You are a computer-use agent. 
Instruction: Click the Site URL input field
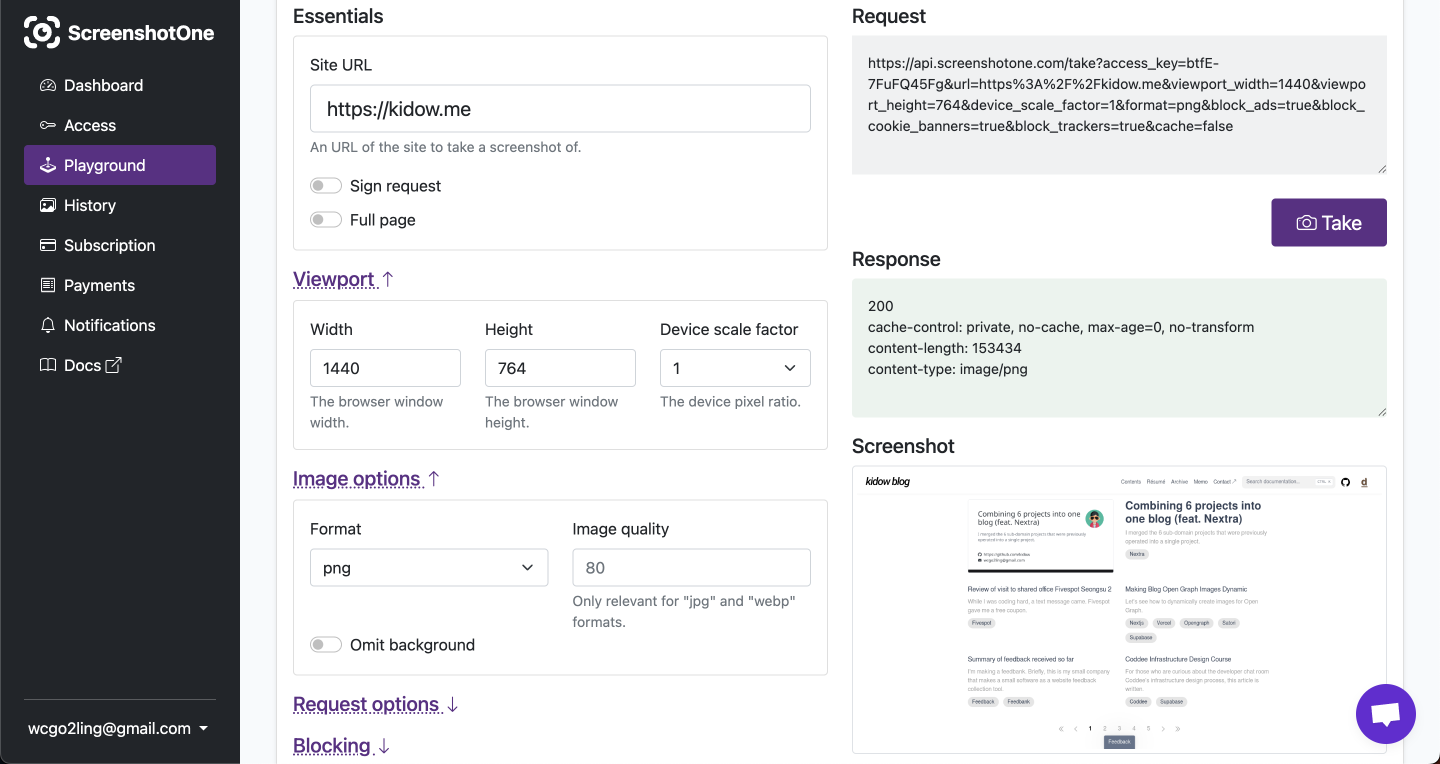click(x=560, y=108)
